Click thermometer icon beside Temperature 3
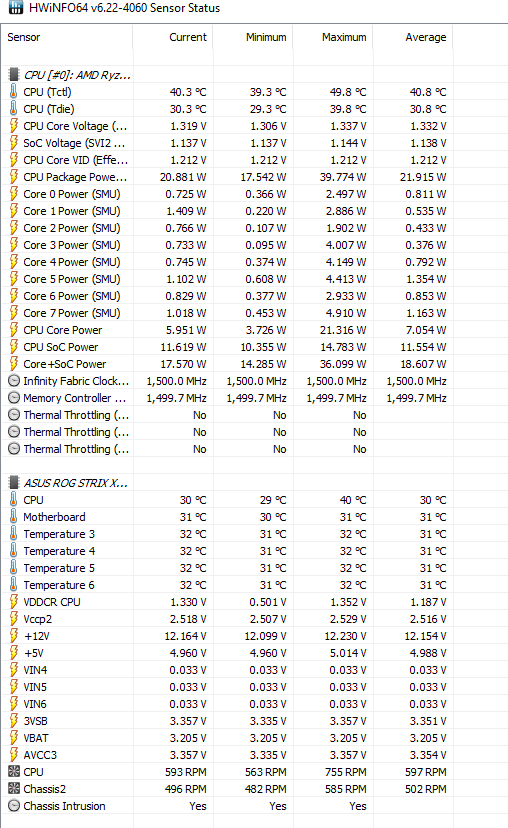 point(14,534)
